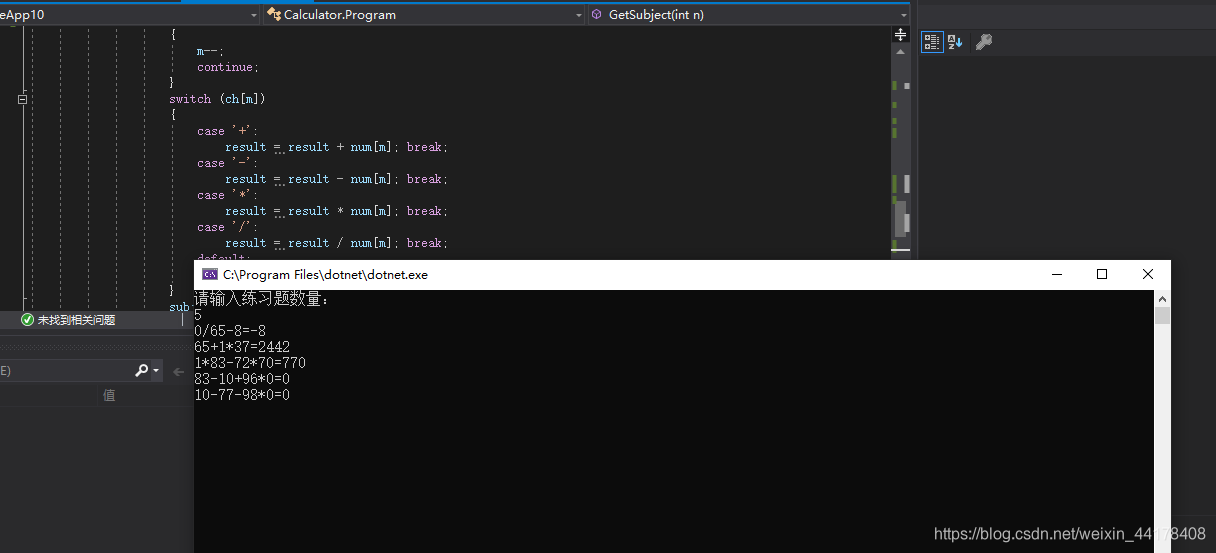The width and height of the screenshot is (1216, 553).
Task: Click the code line m--;
Action: pyautogui.click(x=211, y=51)
